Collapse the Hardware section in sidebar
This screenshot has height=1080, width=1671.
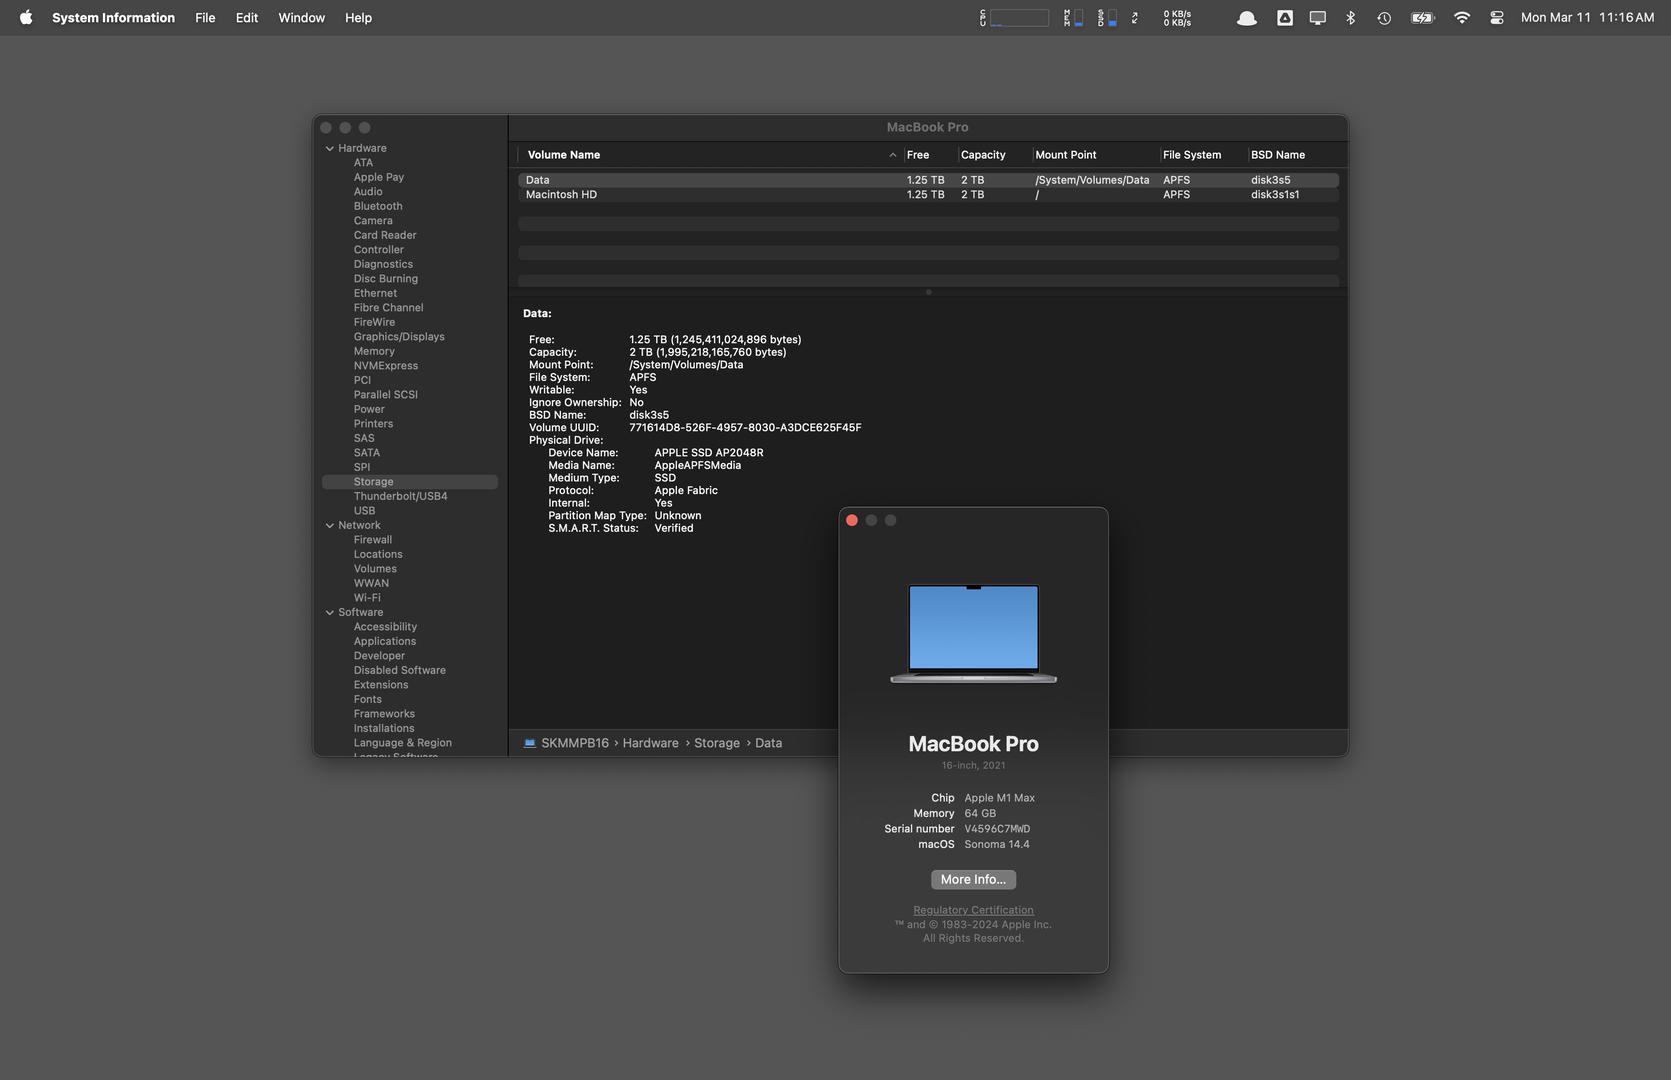(330, 148)
